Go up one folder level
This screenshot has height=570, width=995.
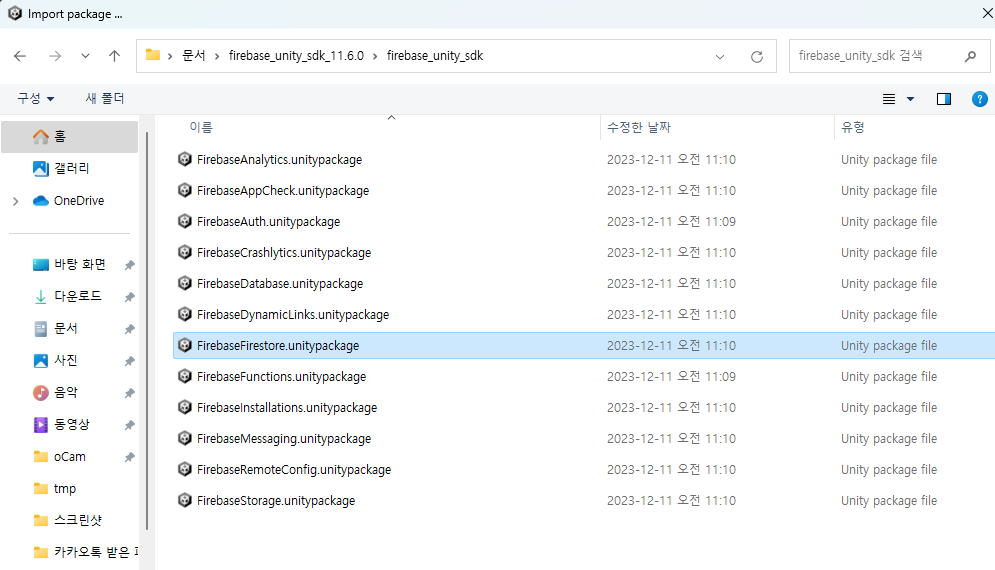tap(114, 56)
